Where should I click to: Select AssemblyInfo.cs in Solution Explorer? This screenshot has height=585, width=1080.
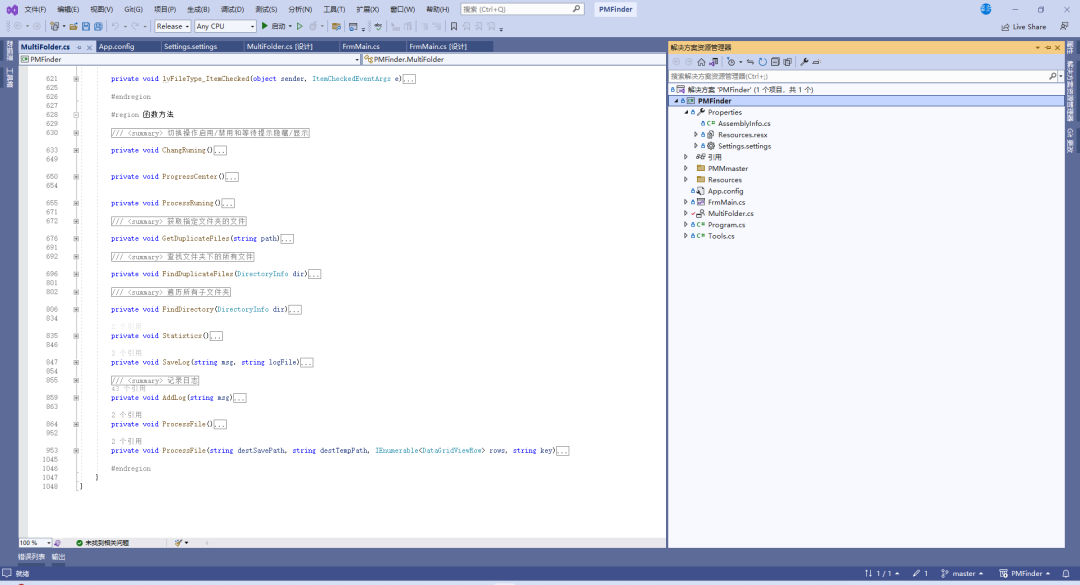click(x=744, y=124)
